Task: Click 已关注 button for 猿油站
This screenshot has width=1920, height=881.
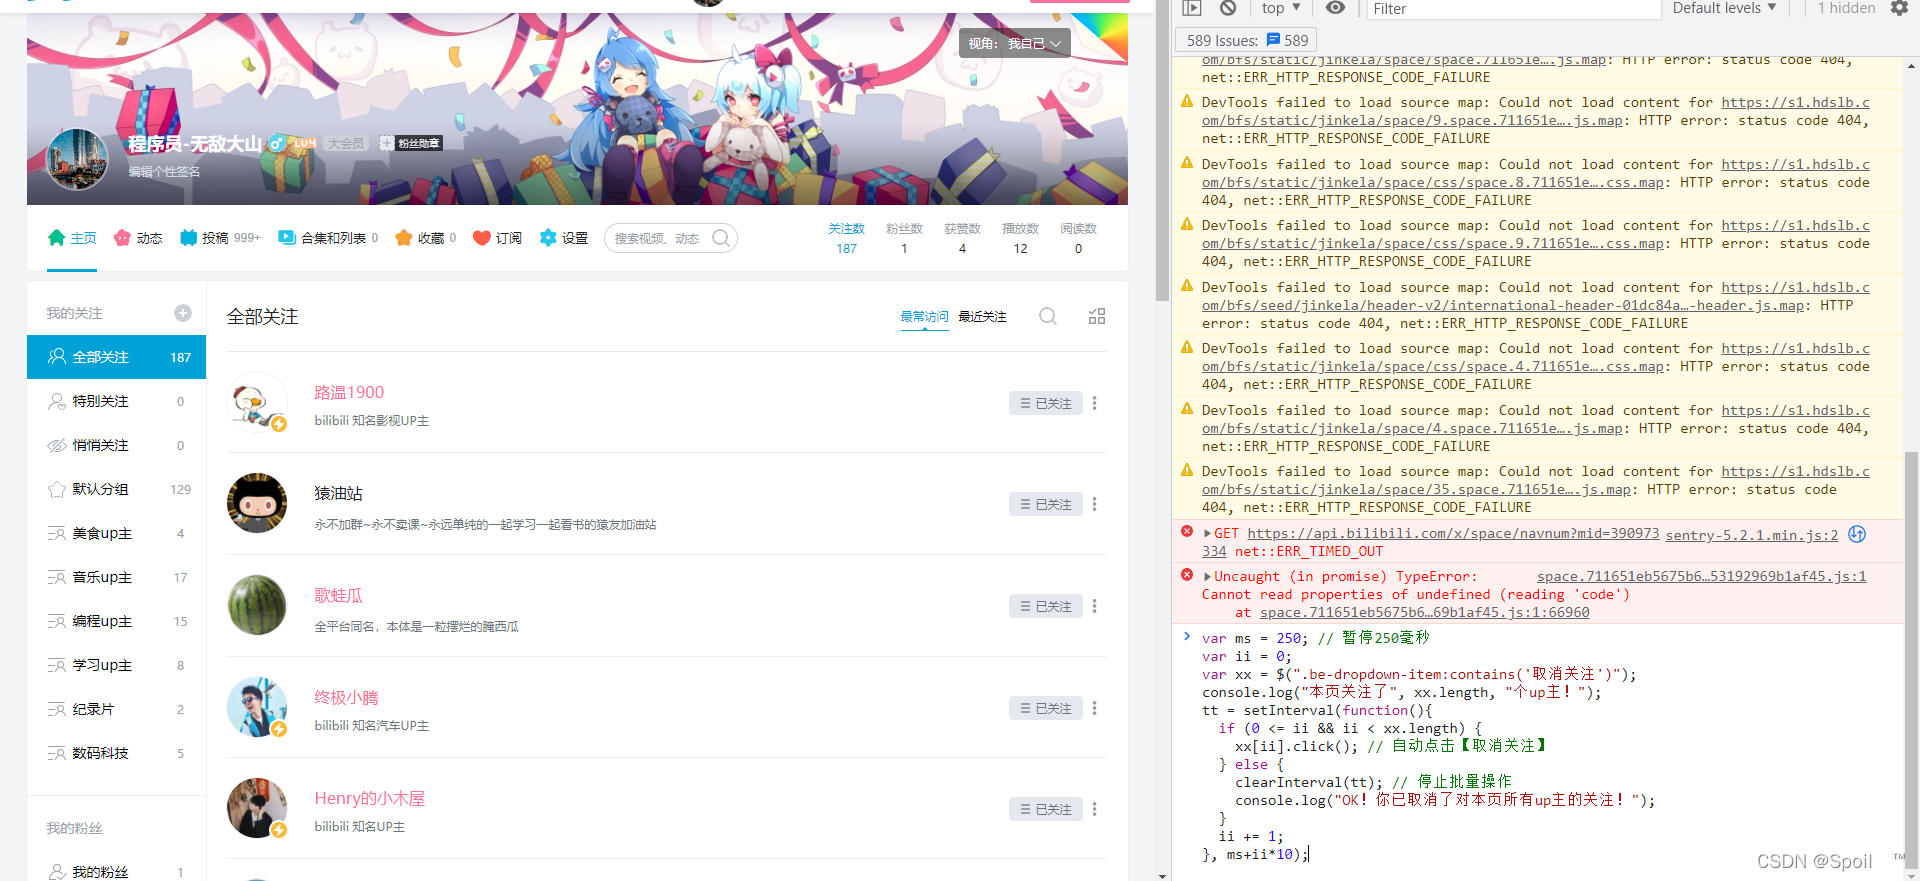Action: 1045,504
